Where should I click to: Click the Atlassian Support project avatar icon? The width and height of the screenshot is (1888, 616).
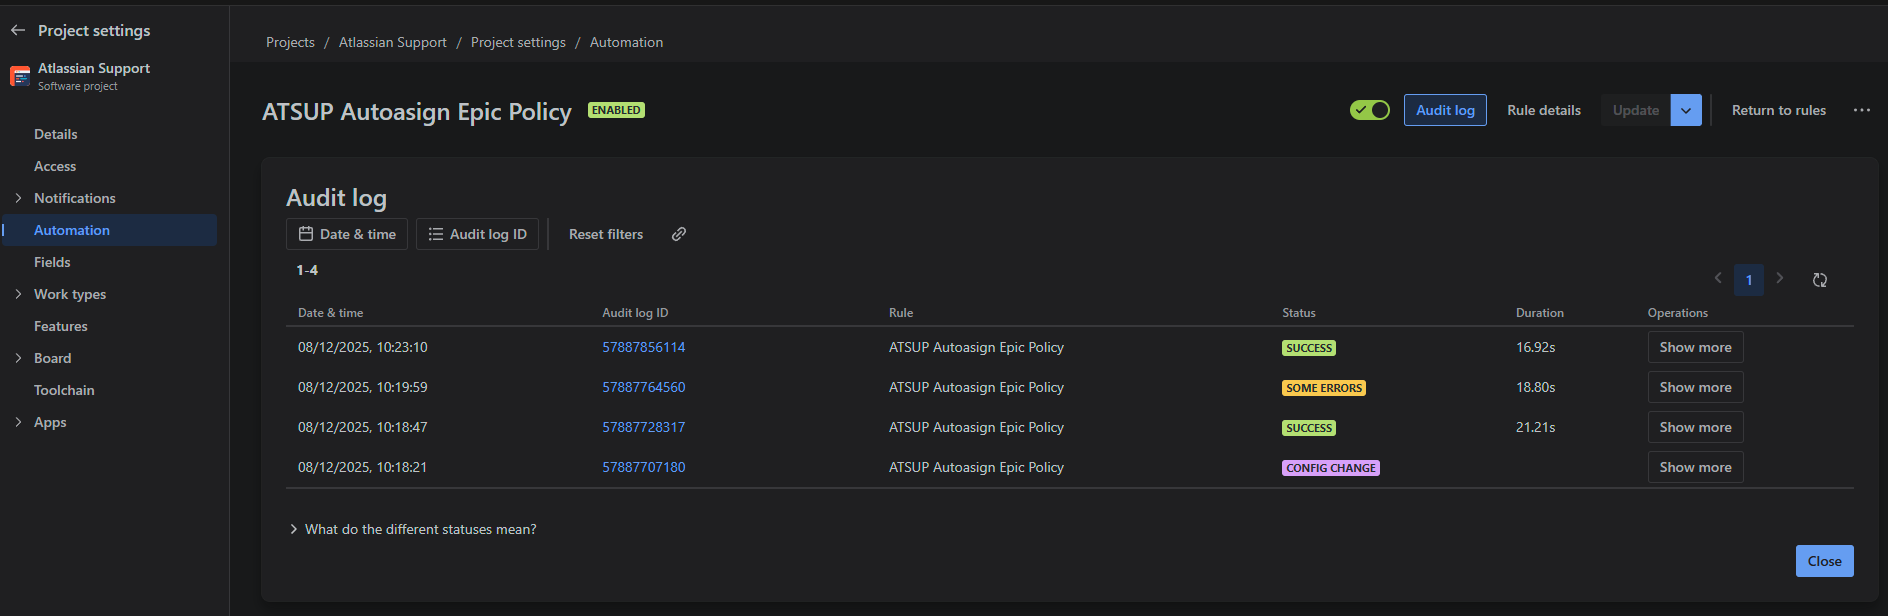coord(20,76)
